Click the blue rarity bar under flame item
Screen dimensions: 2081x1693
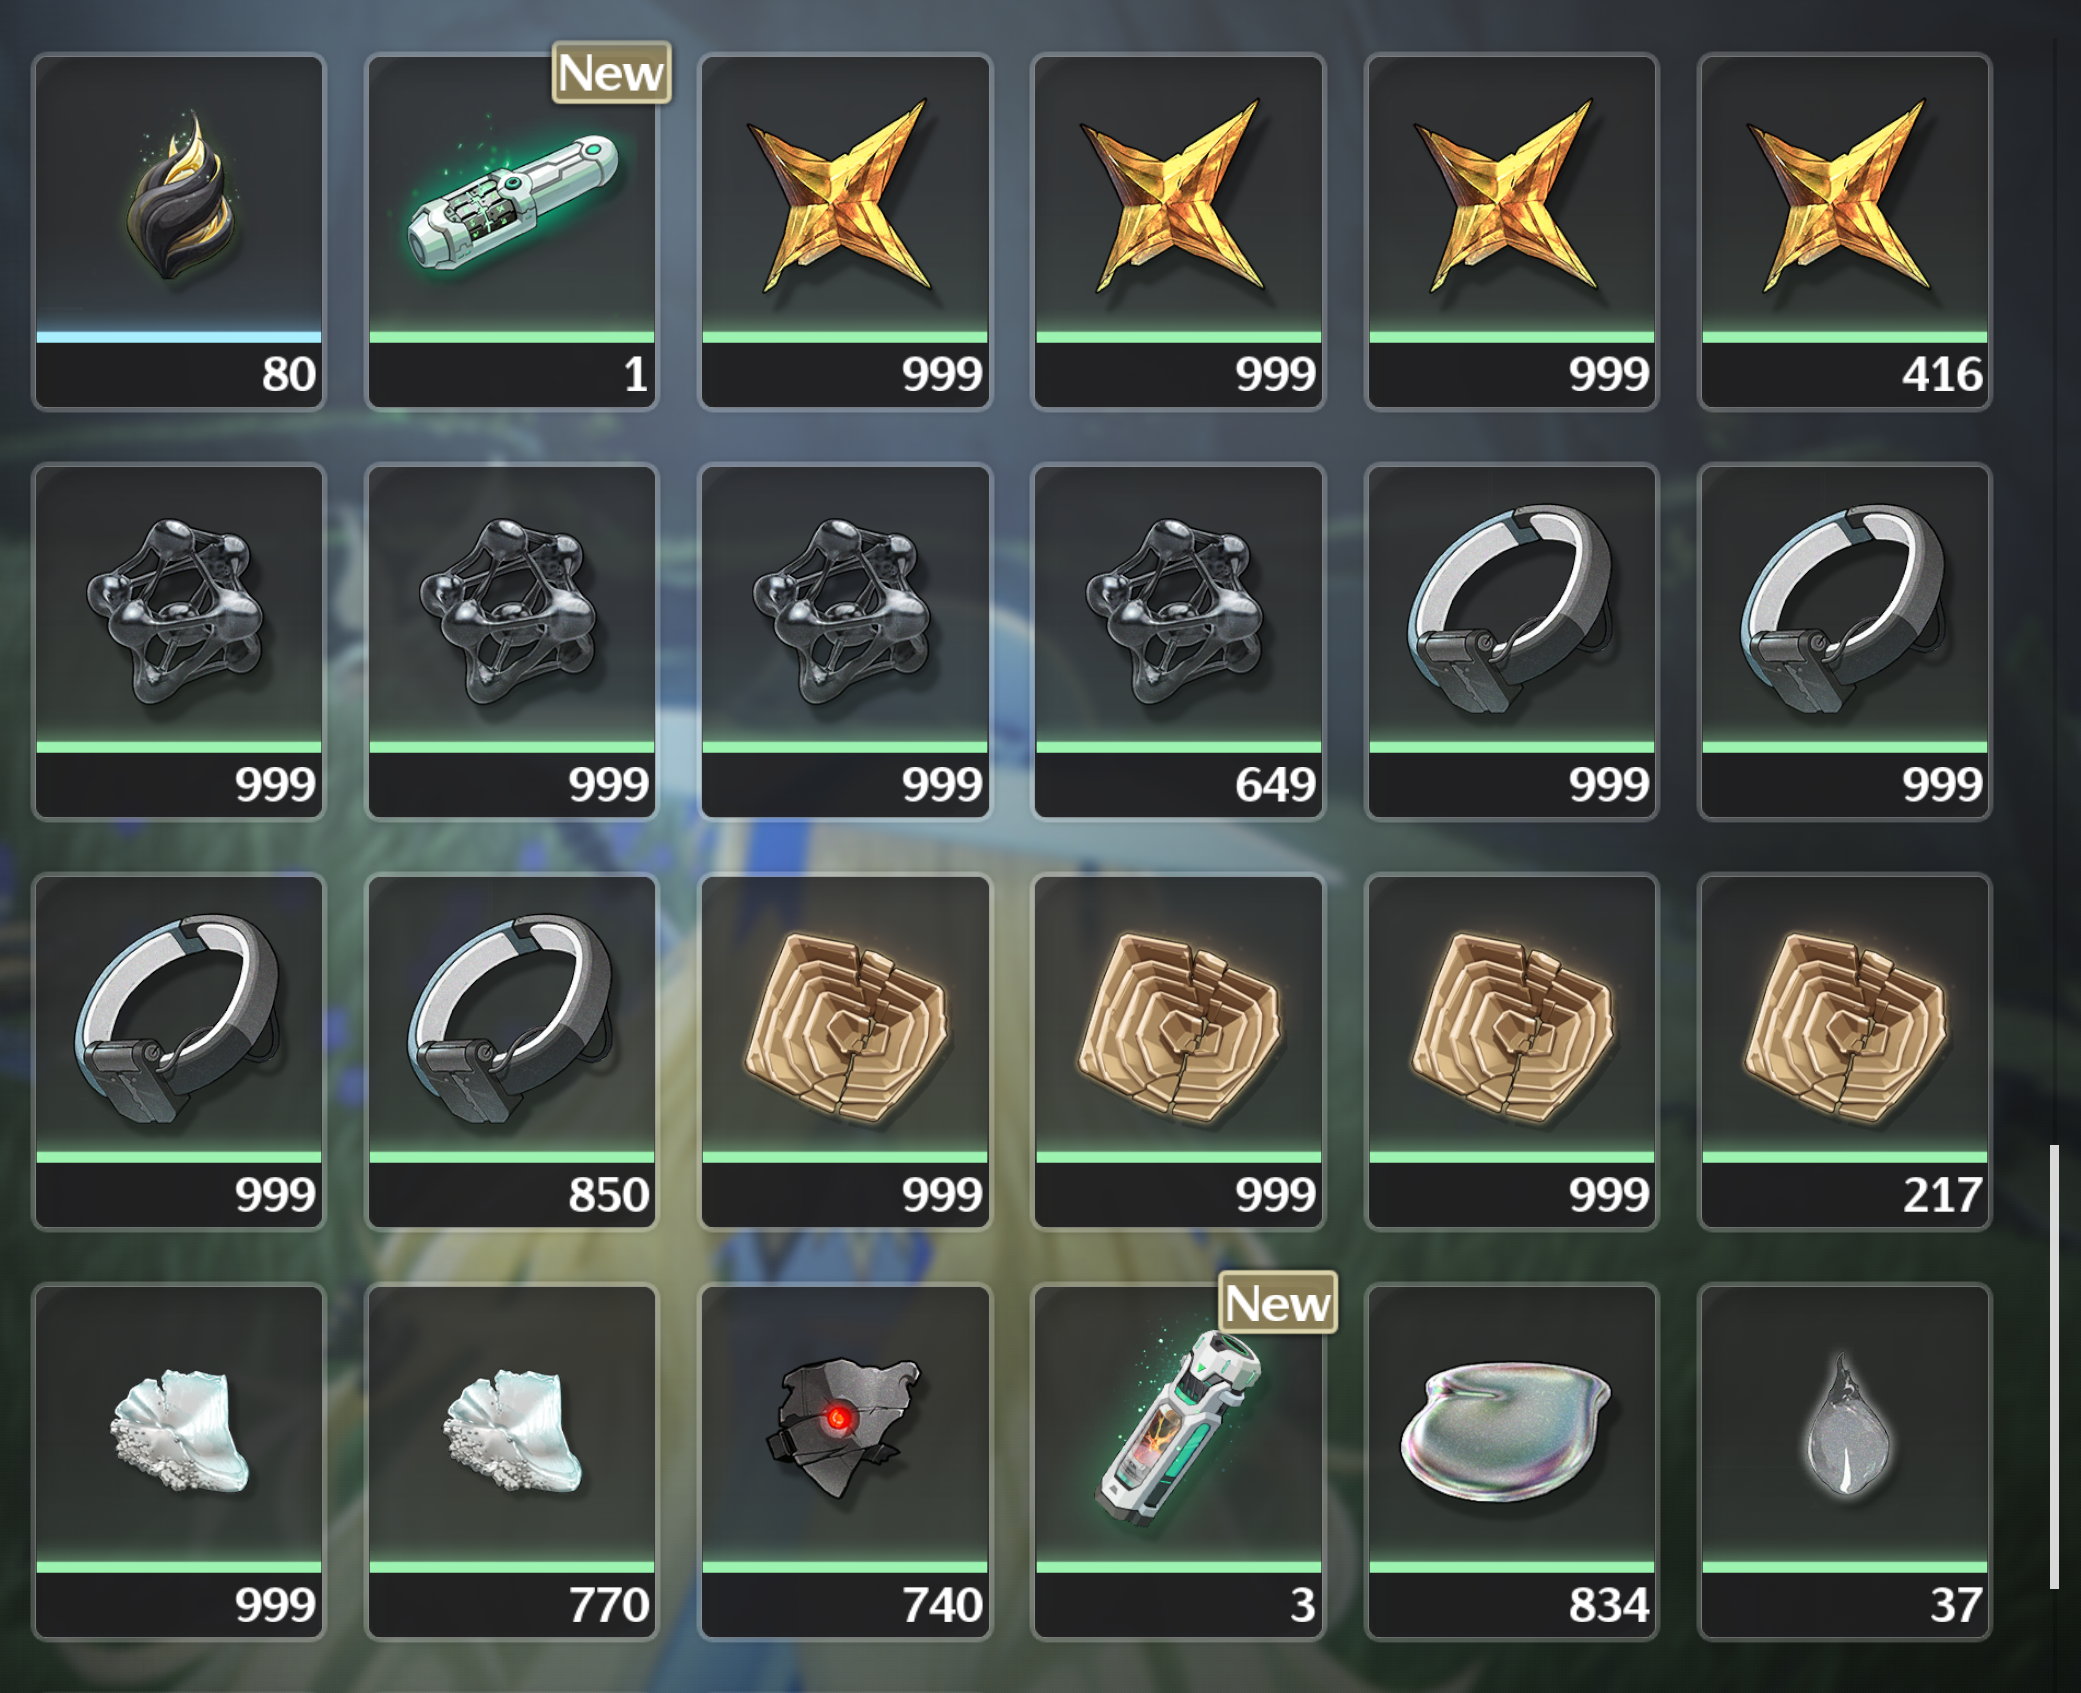(179, 337)
